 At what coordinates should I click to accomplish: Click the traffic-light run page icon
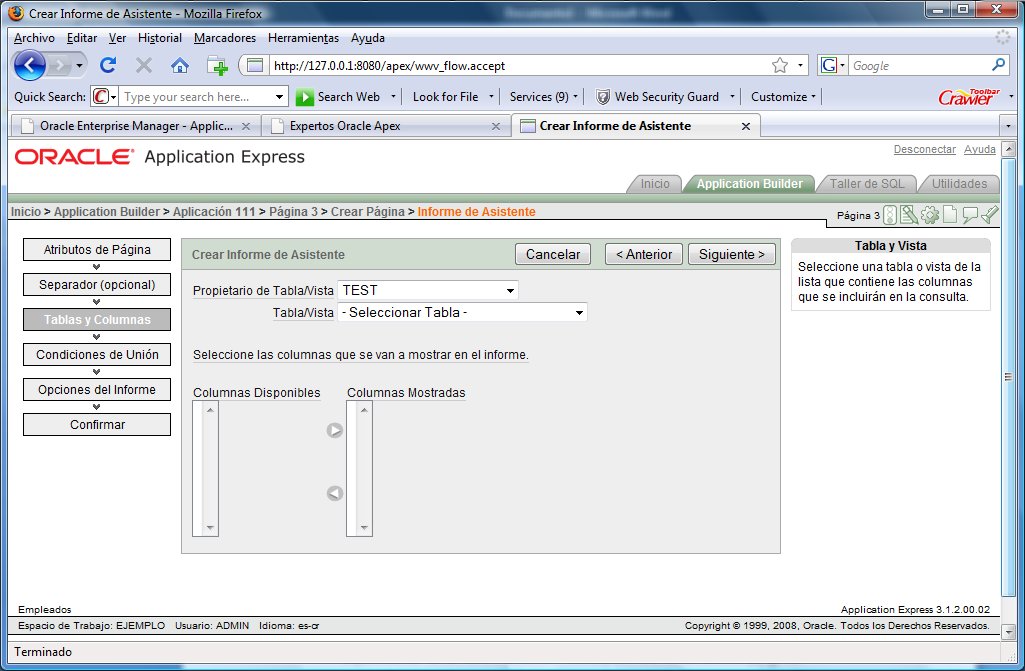click(x=890, y=215)
